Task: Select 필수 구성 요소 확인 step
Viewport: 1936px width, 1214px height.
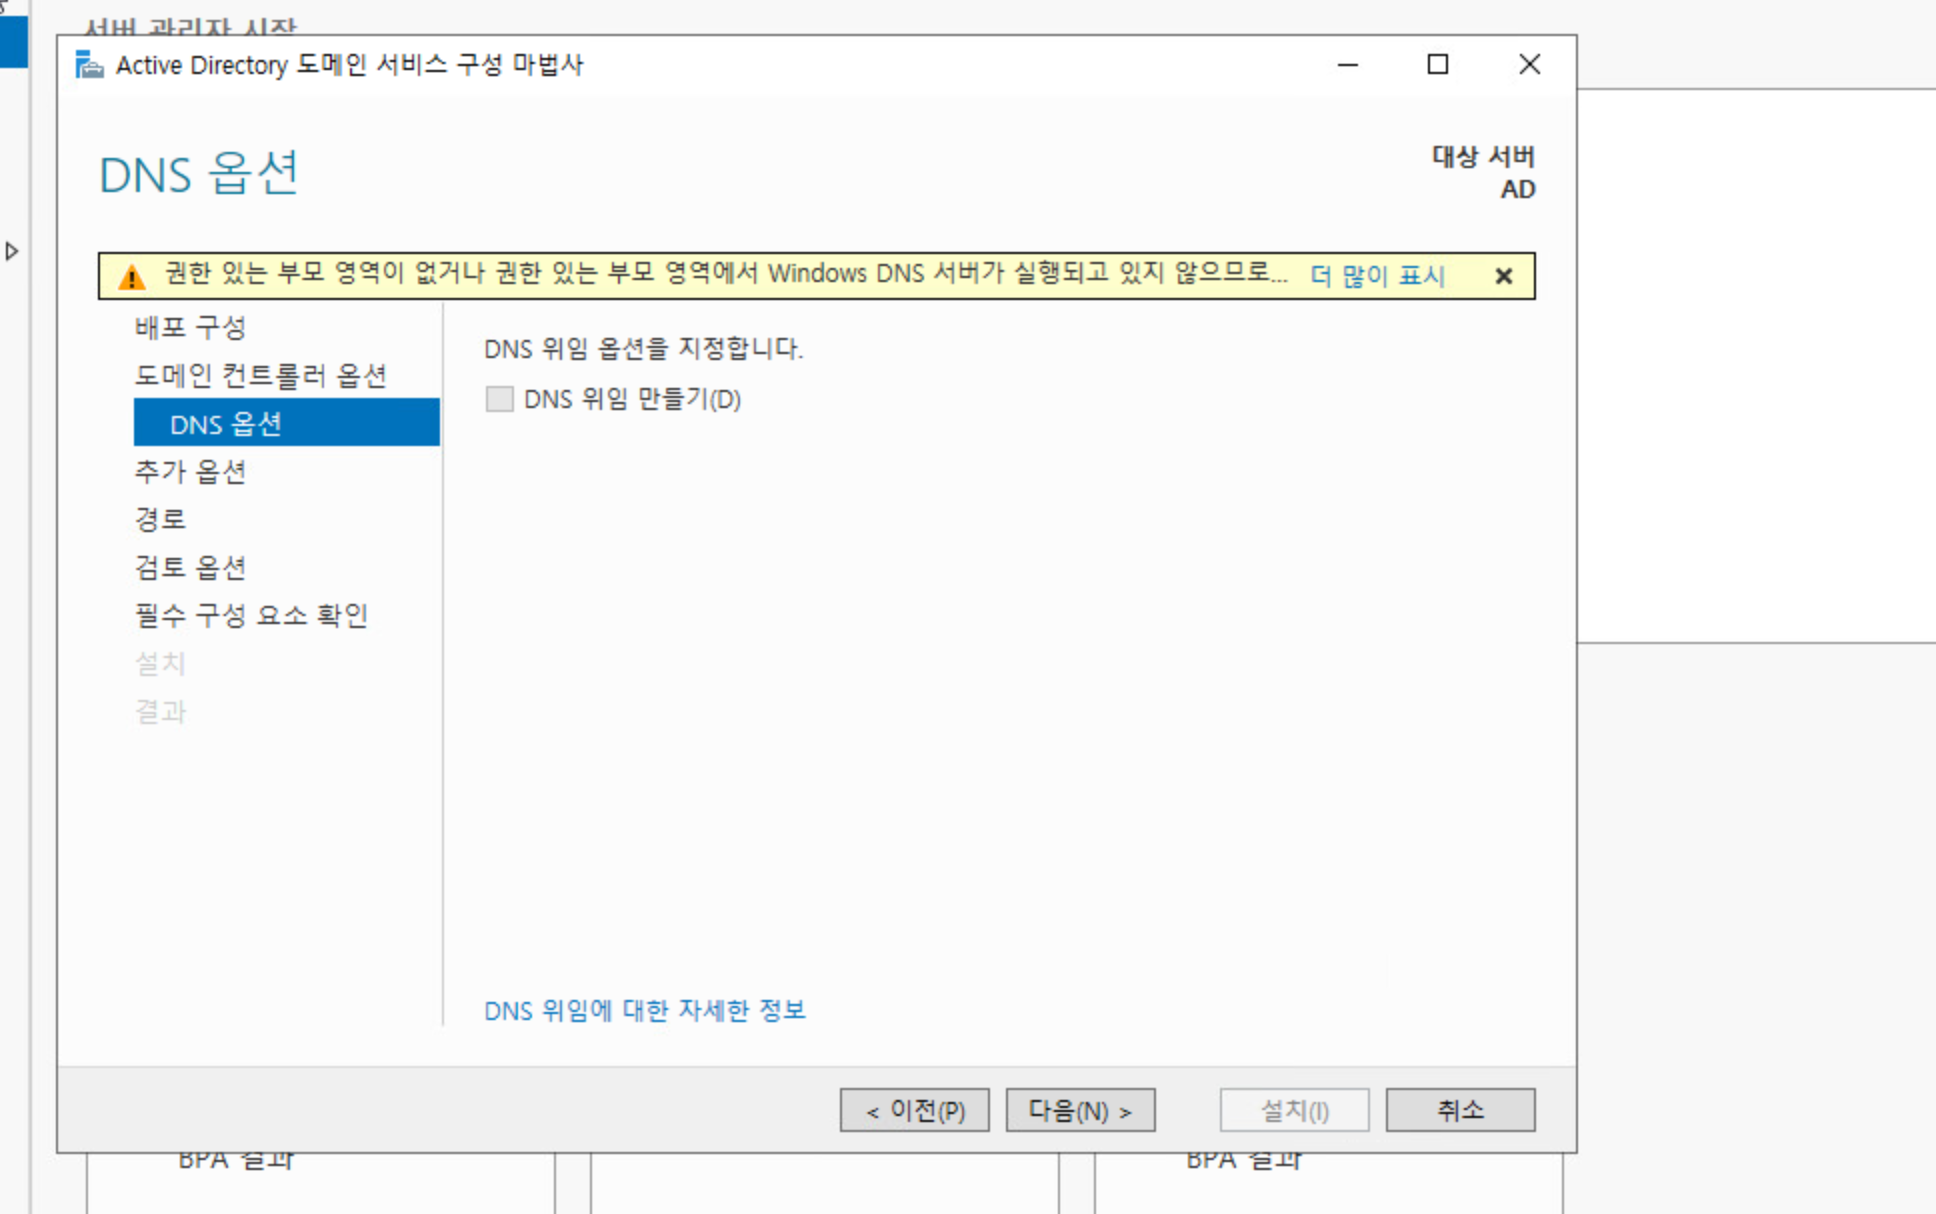Action: click(251, 615)
